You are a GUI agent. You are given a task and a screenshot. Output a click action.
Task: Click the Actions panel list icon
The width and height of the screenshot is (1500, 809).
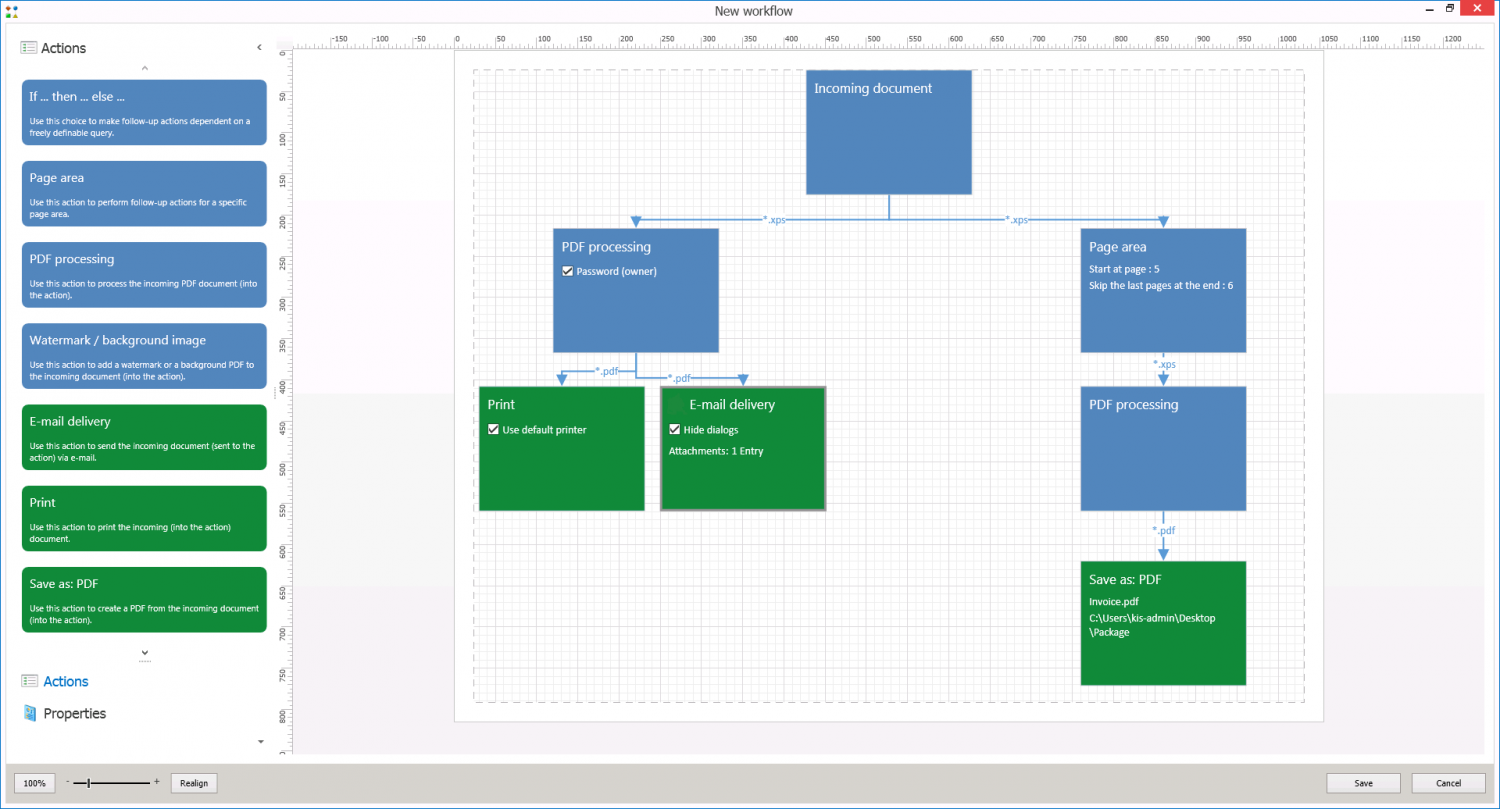pyautogui.click(x=28, y=48)
